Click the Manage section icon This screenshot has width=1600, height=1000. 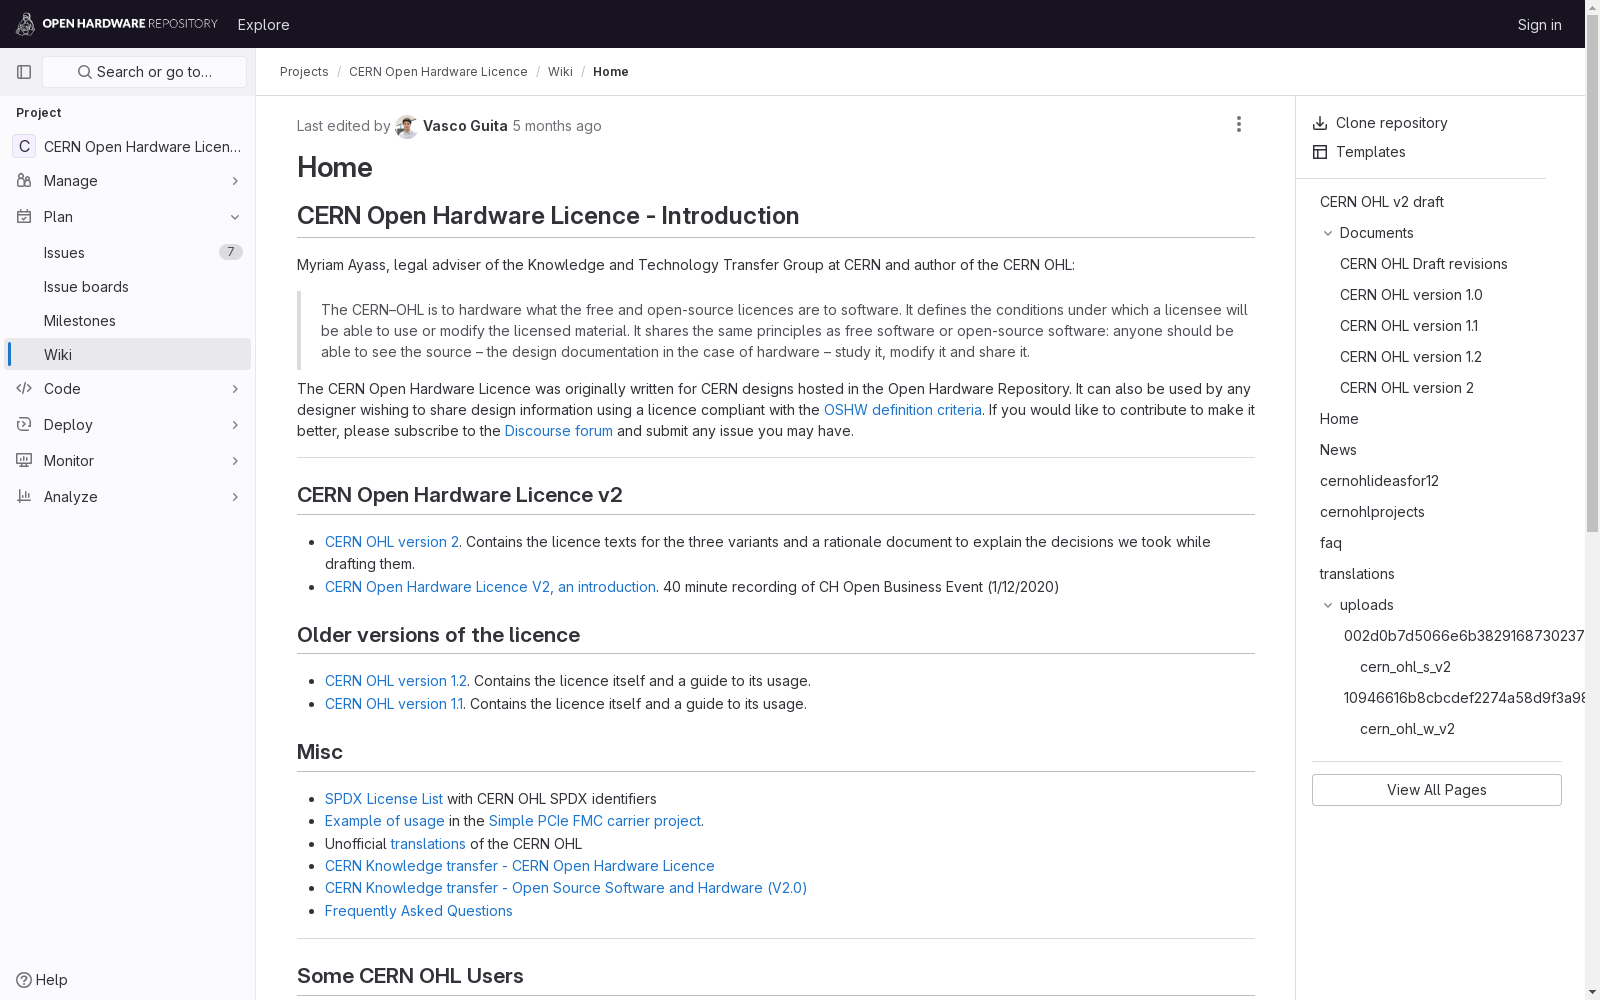pos(24,181)
